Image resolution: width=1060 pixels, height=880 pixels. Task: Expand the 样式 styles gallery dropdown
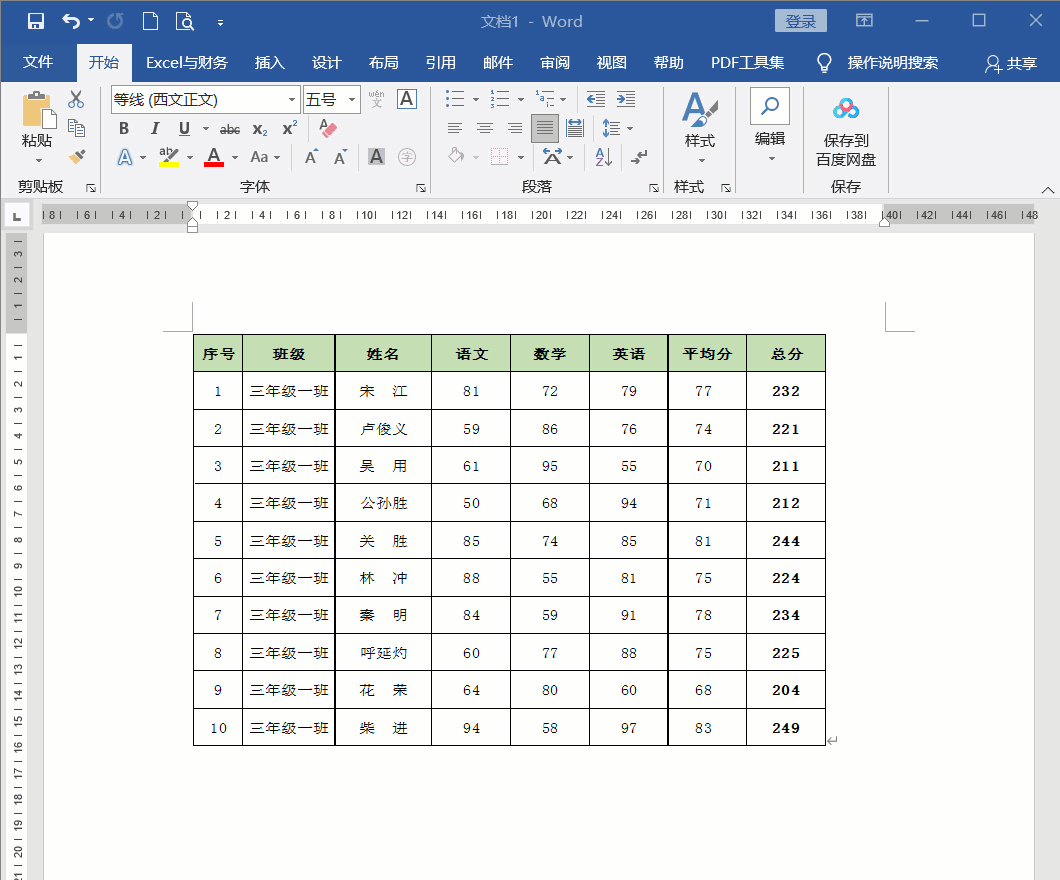[x=700, y=160]
